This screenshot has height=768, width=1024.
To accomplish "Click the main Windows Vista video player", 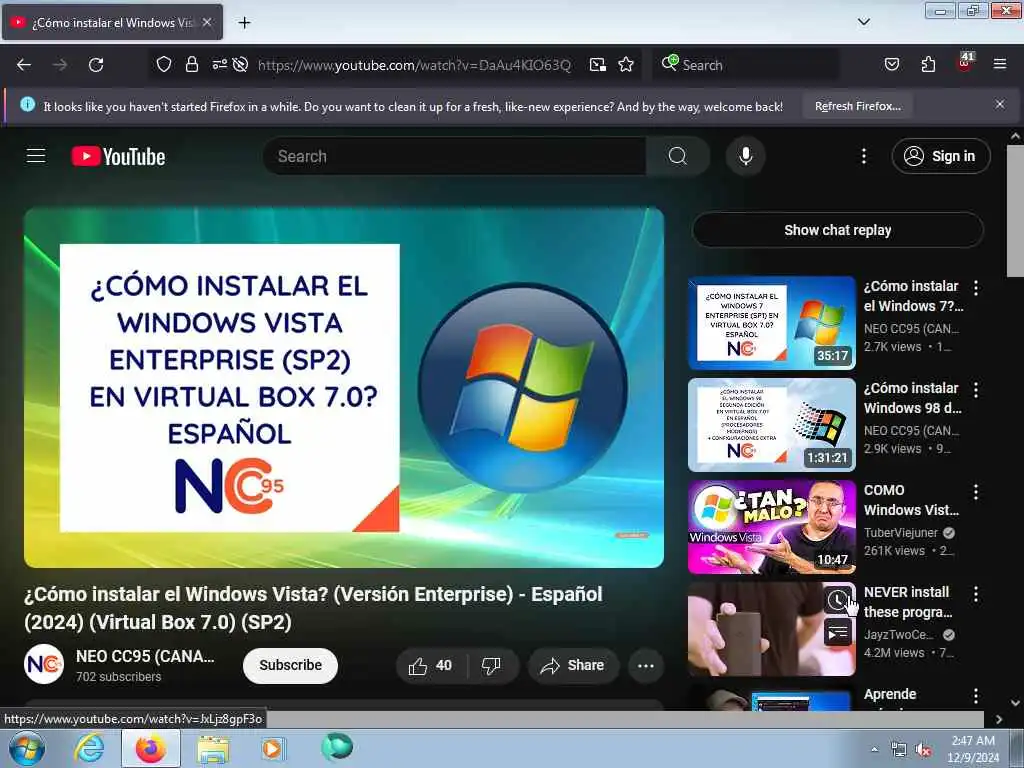I will coord(344,388).
